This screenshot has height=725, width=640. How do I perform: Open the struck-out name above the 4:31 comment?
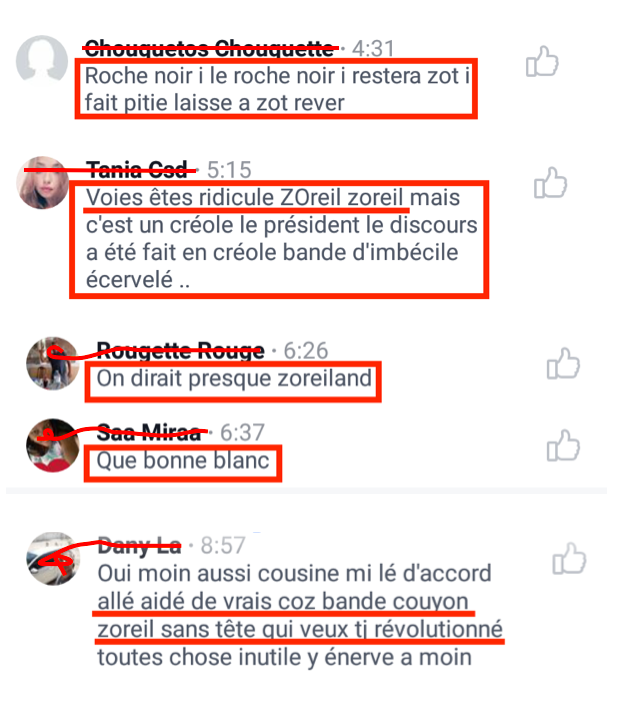(x=209, y=49)
